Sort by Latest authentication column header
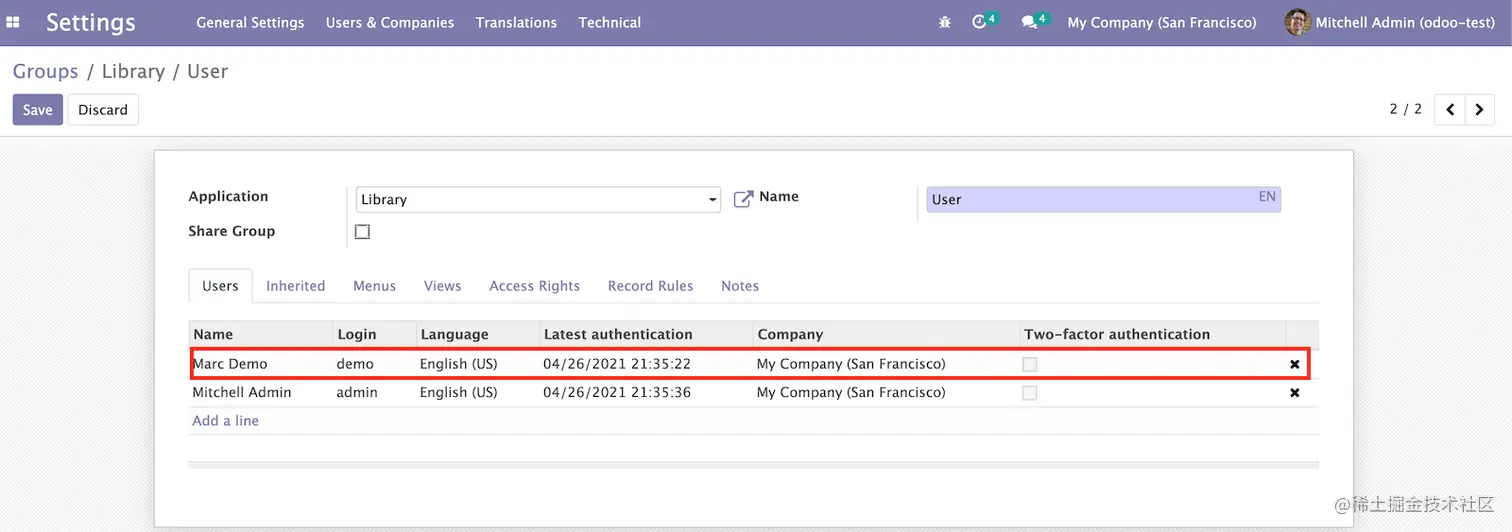The height and width of the screenshot is (532, 1512). click(x=646, y=335)
